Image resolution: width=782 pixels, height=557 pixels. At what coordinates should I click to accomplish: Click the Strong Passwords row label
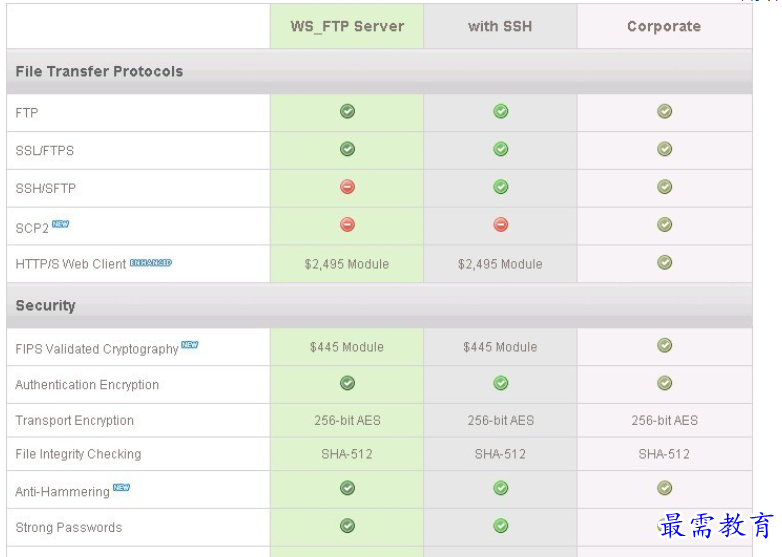point(69,528)
